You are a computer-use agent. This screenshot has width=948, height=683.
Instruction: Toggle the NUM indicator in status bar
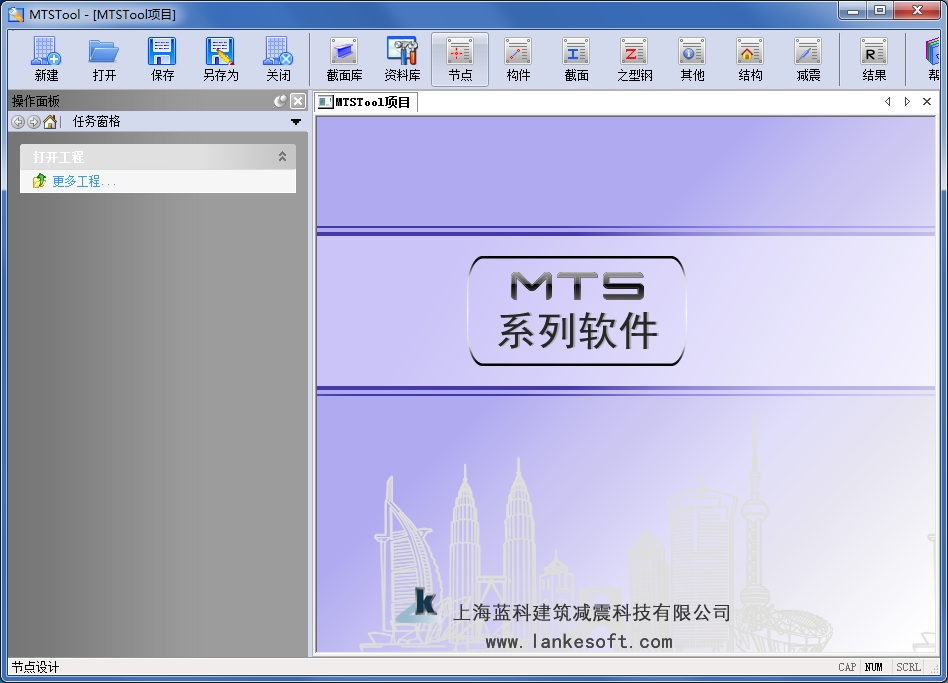coord(873,667)
